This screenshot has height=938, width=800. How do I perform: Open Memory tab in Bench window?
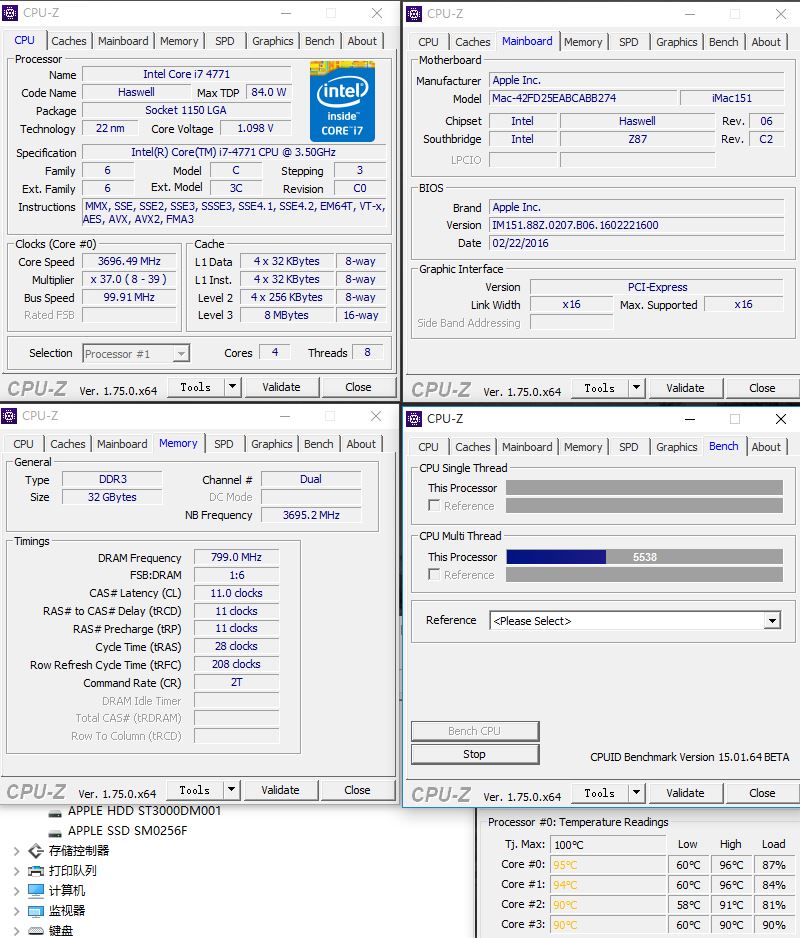tap(583, 447)
